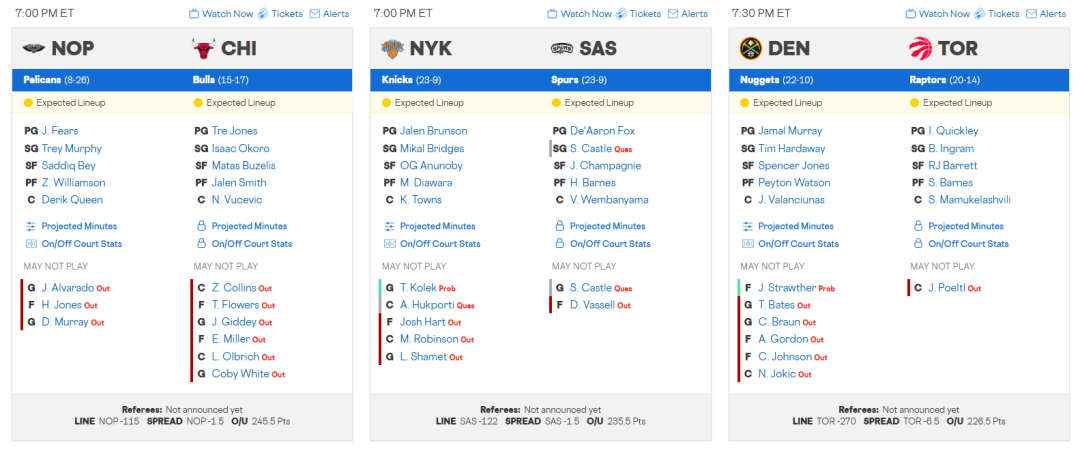Click the Toronto Raptors logo
This screenshot has height=449, width=1080.
point(920,48)
